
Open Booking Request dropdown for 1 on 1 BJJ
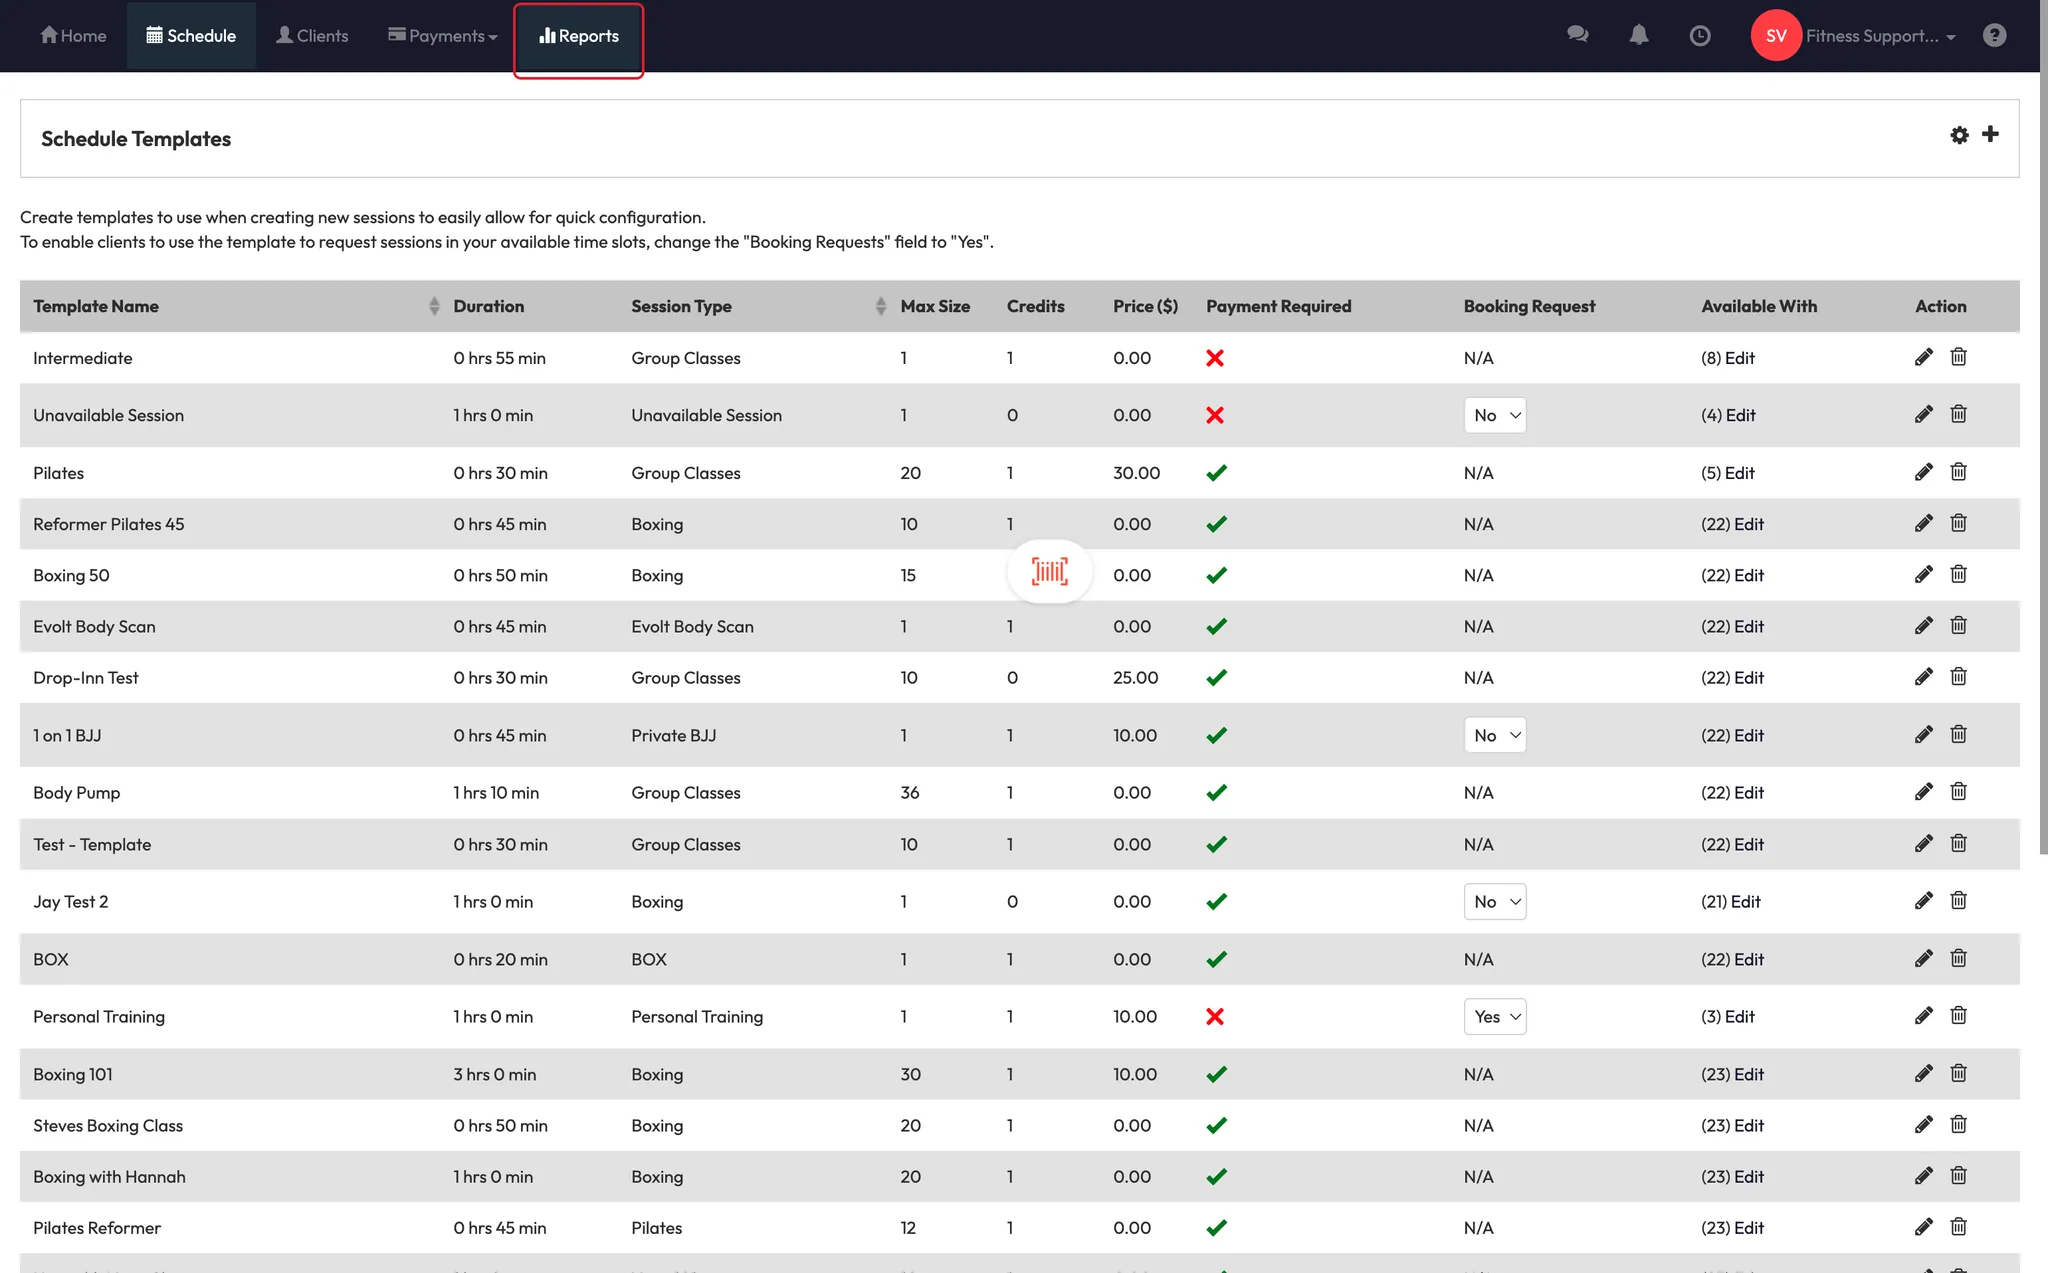click(x=1494, y=735)
